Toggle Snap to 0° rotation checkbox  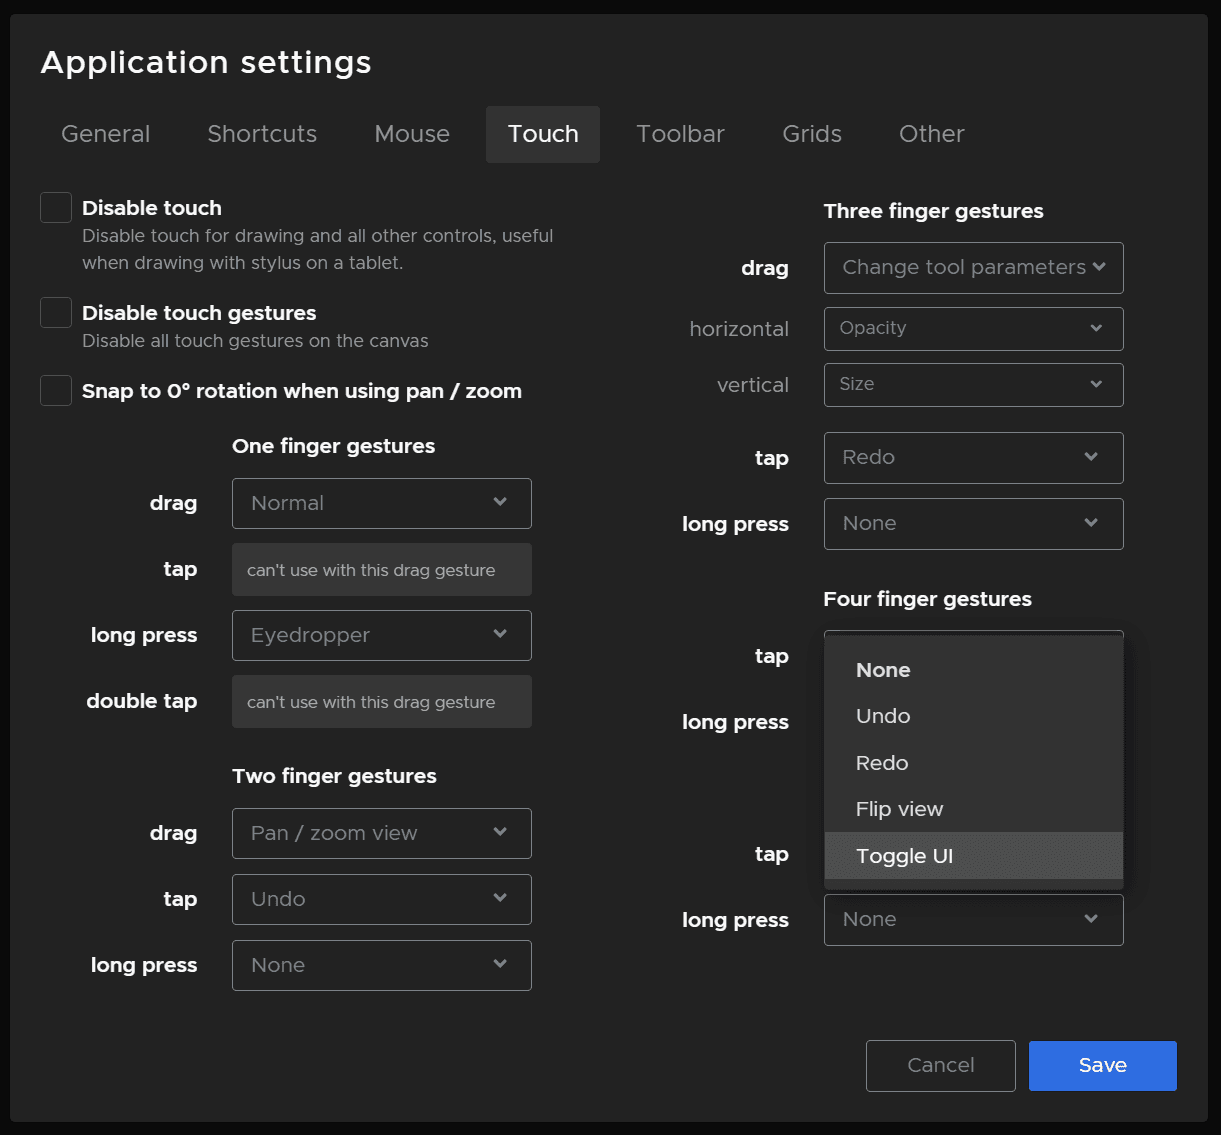pyautogui.click(x=56, y=391)
